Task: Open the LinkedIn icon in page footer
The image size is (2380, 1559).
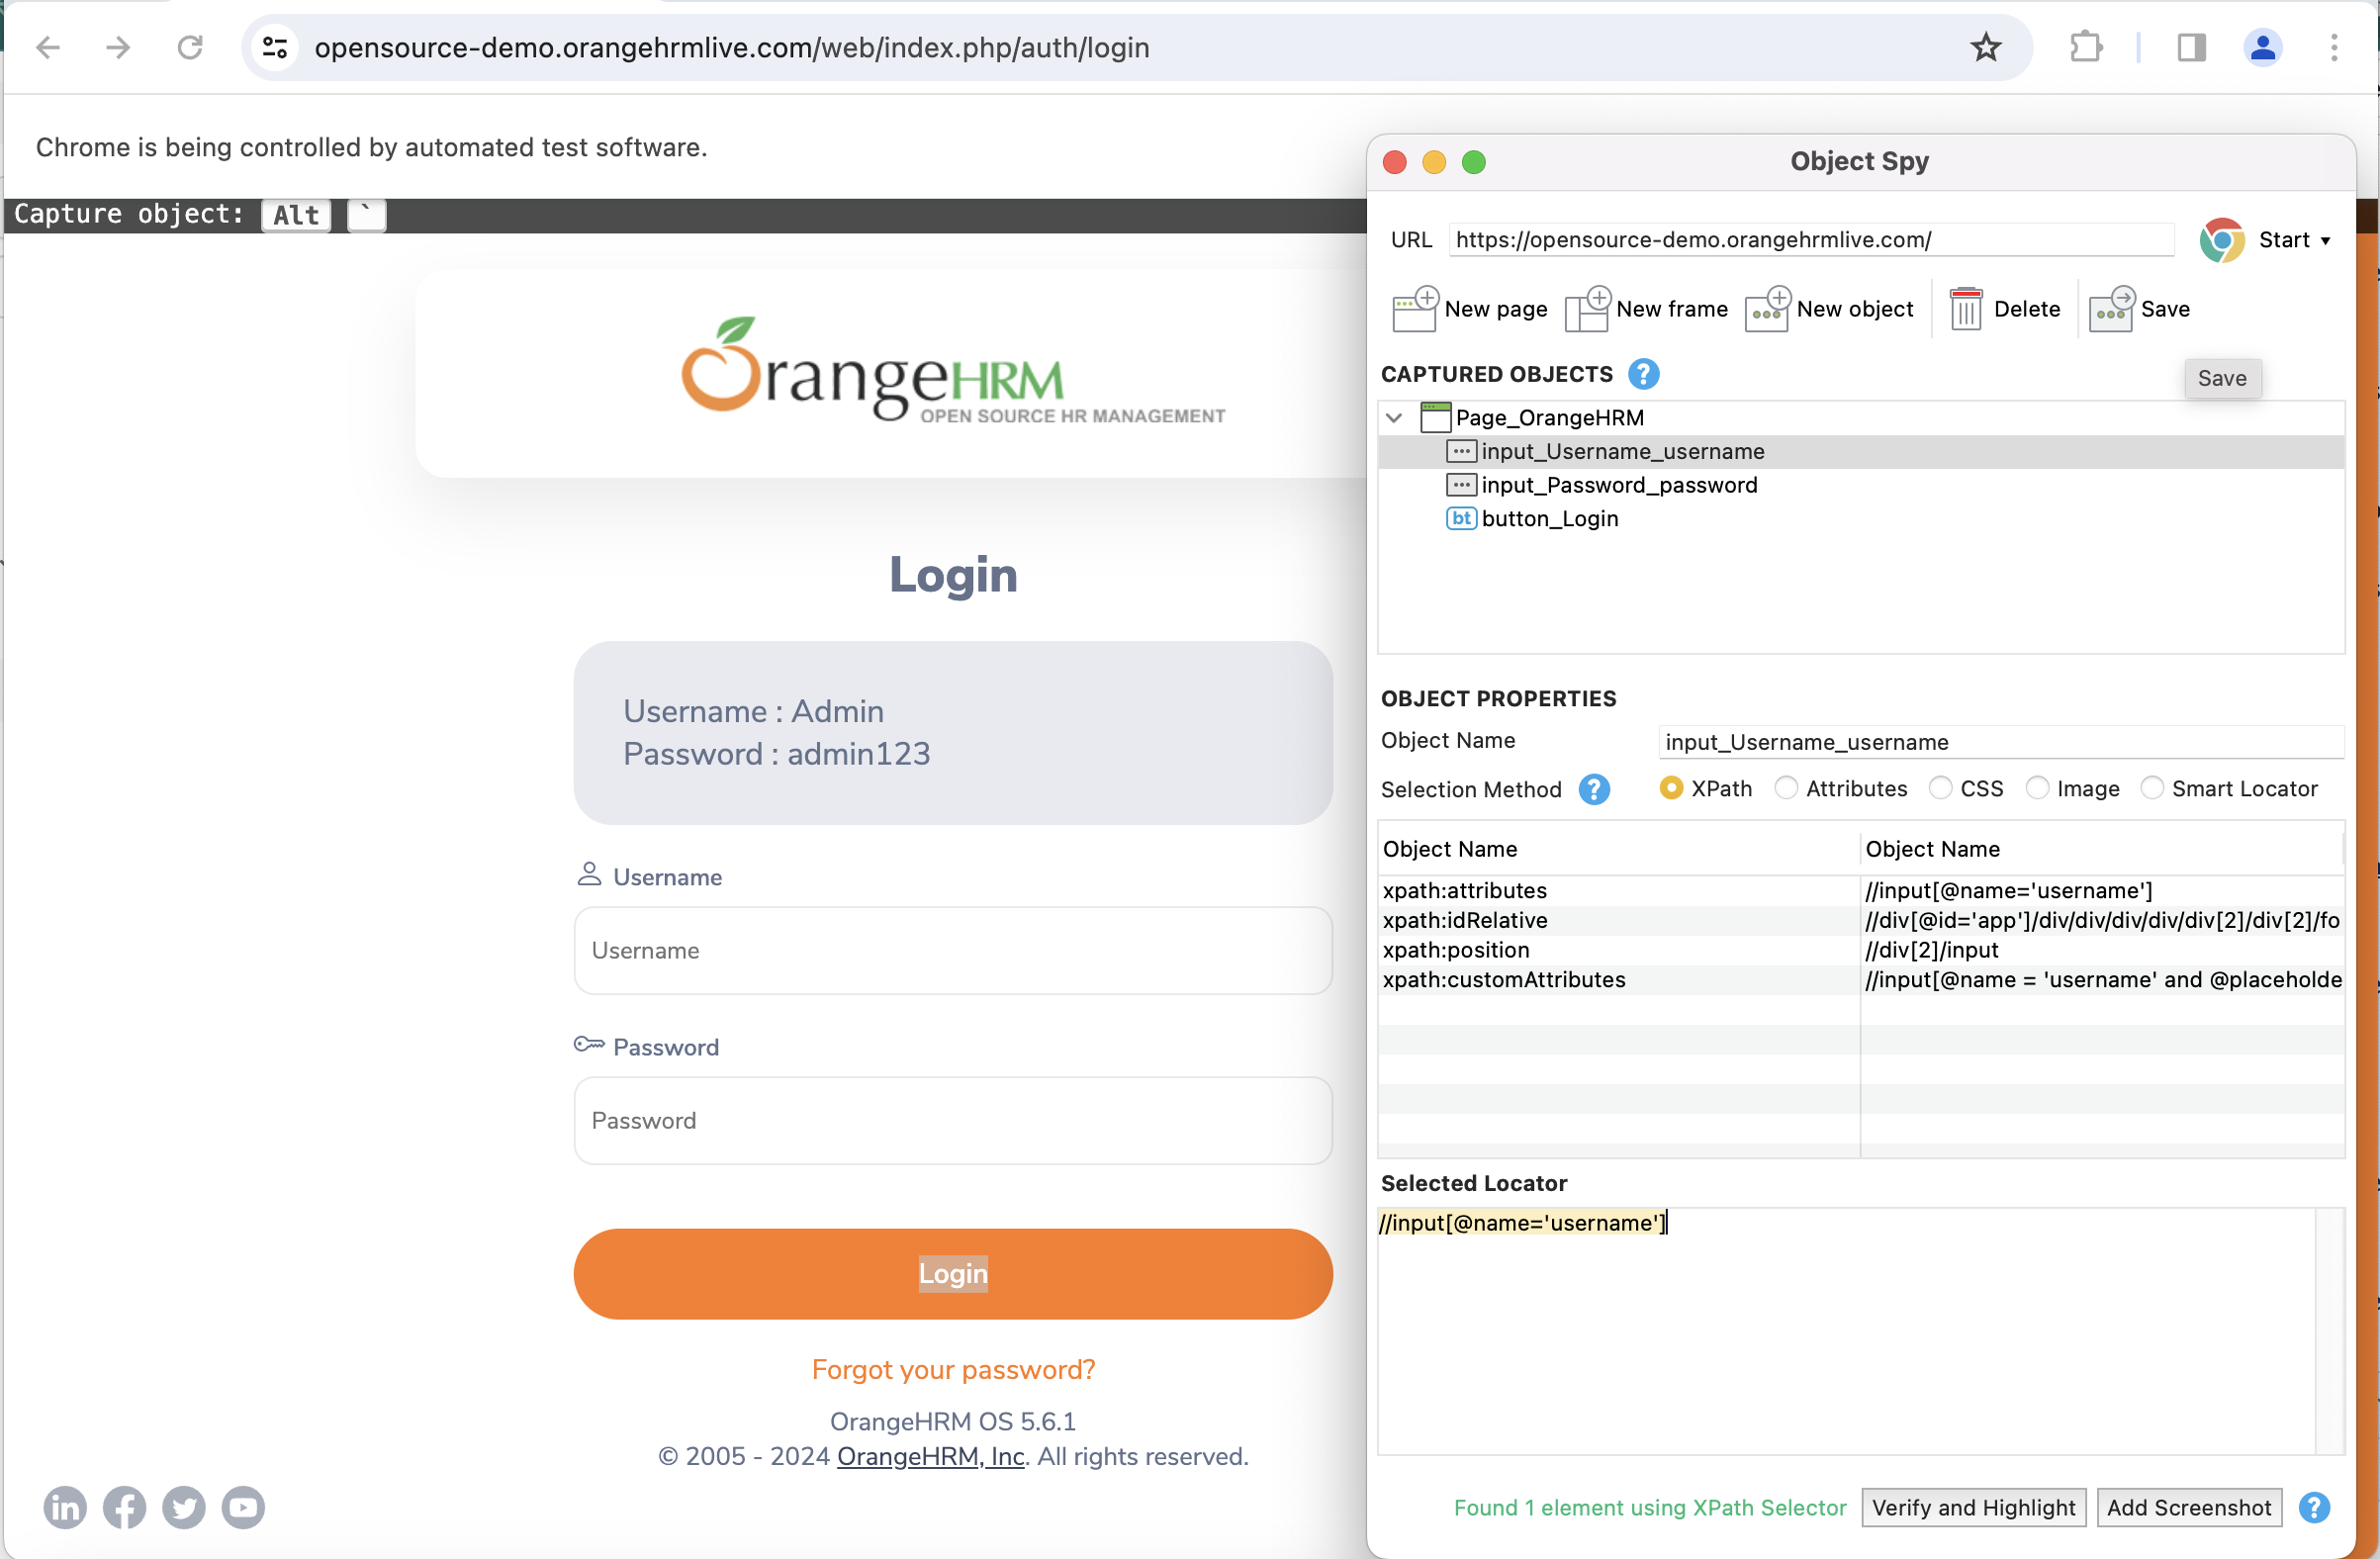Action: pyautogui.click(x=65, y=1507)
